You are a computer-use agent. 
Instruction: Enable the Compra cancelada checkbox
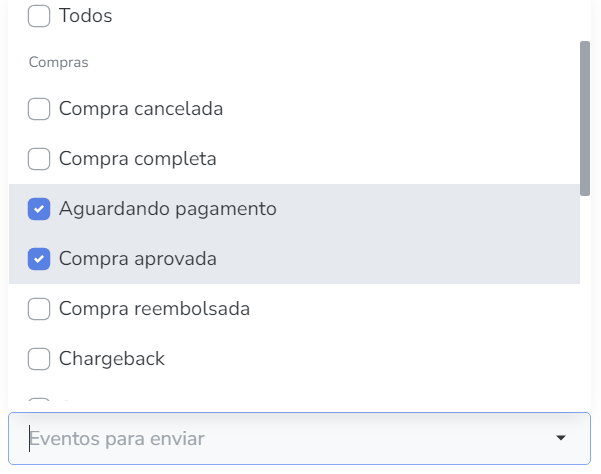[x=39, y=109]
